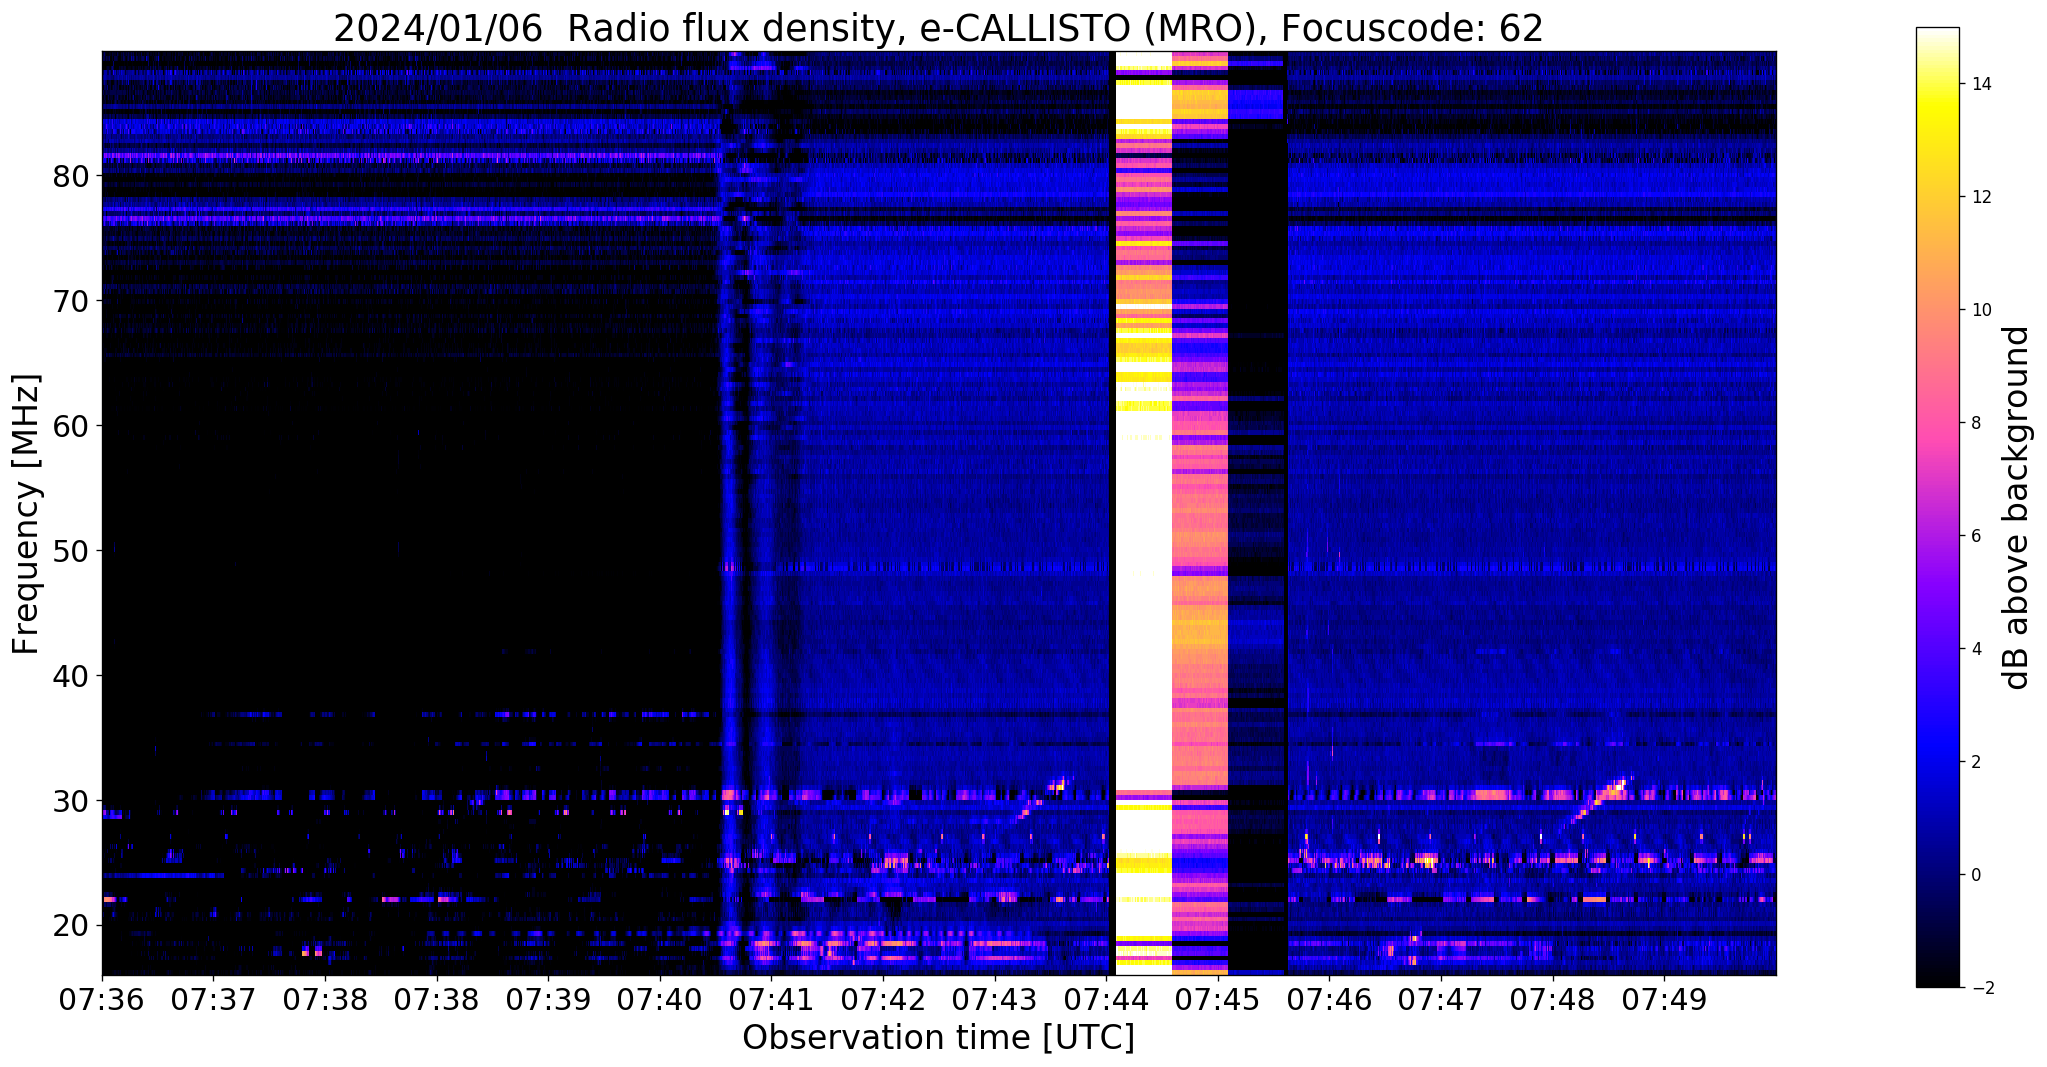Click the 07:46 time tick label
The image size is (2047, 1067).
(1329, 999)
